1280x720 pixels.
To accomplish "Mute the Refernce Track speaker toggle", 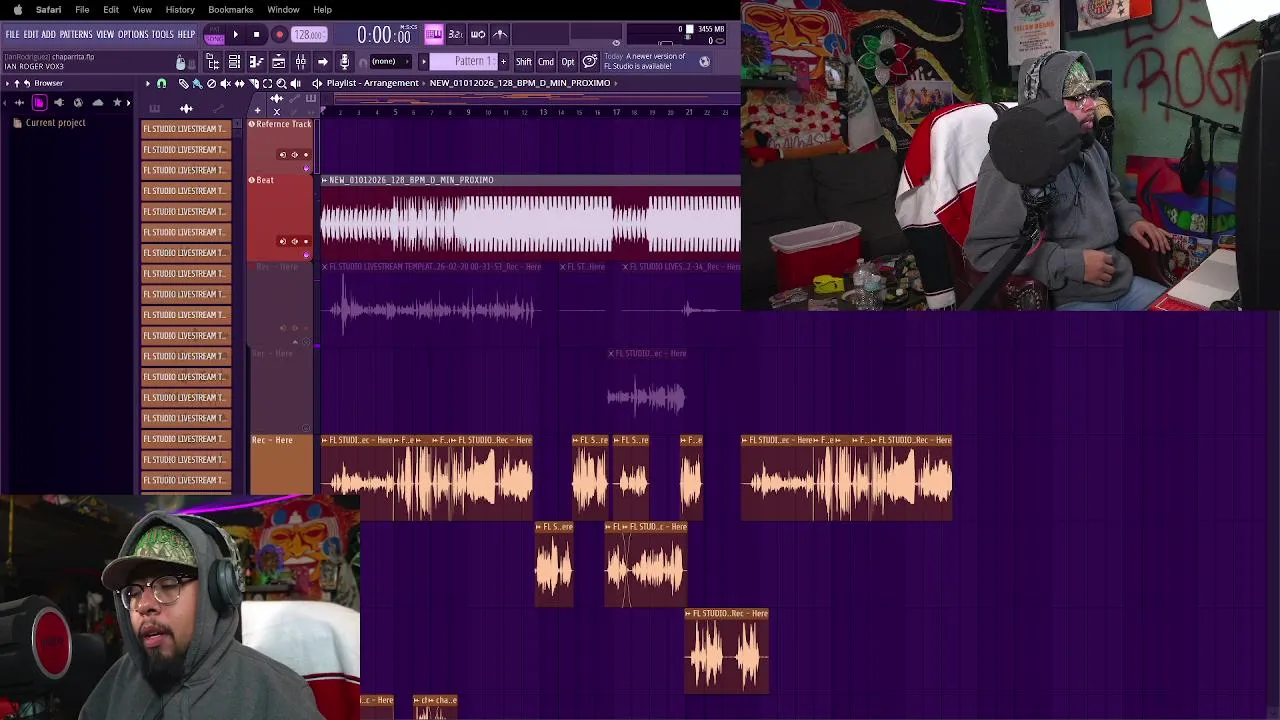I will click(295, 155).
